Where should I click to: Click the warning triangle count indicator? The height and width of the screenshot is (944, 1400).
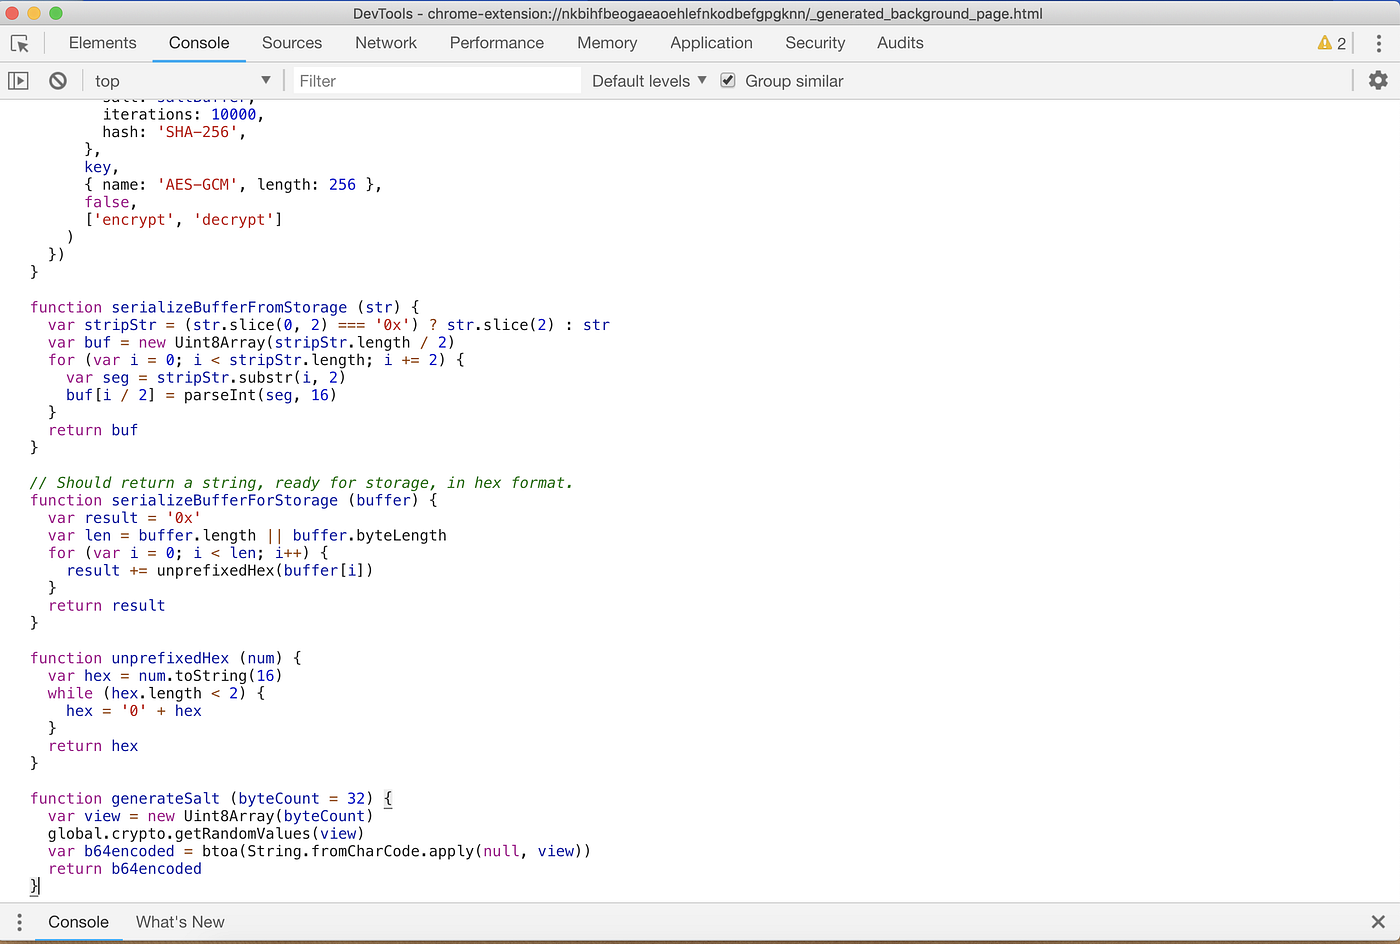click(1332, 43)
